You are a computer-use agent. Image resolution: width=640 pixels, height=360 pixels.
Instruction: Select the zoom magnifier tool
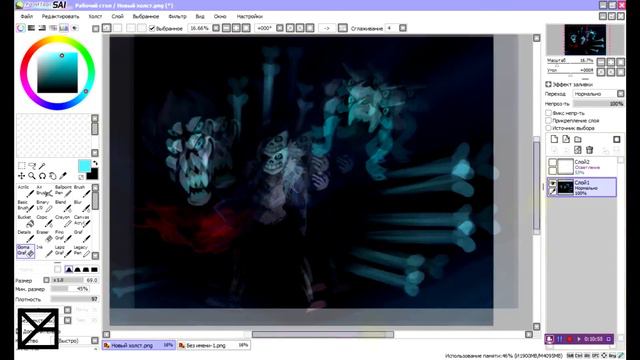(x=32, y=176)
